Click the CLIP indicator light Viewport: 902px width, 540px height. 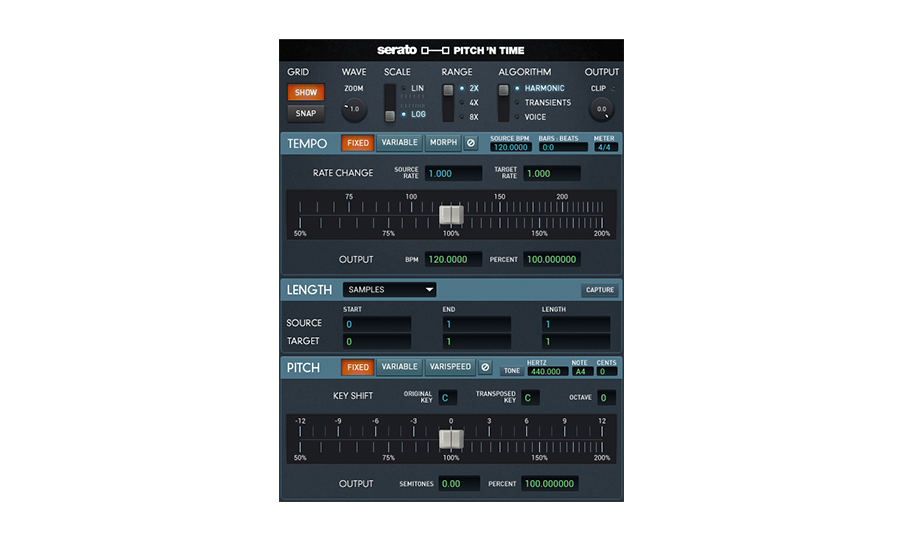(613, 89)
